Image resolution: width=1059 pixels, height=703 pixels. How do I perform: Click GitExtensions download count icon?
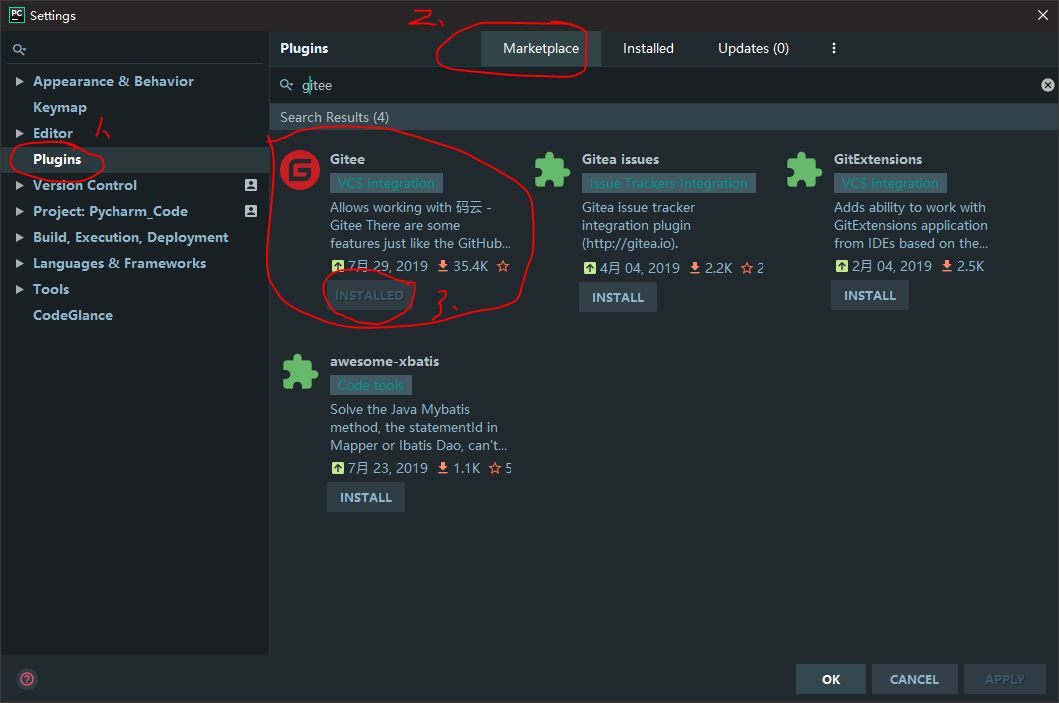pyautogui.click(x=947, y=266)
